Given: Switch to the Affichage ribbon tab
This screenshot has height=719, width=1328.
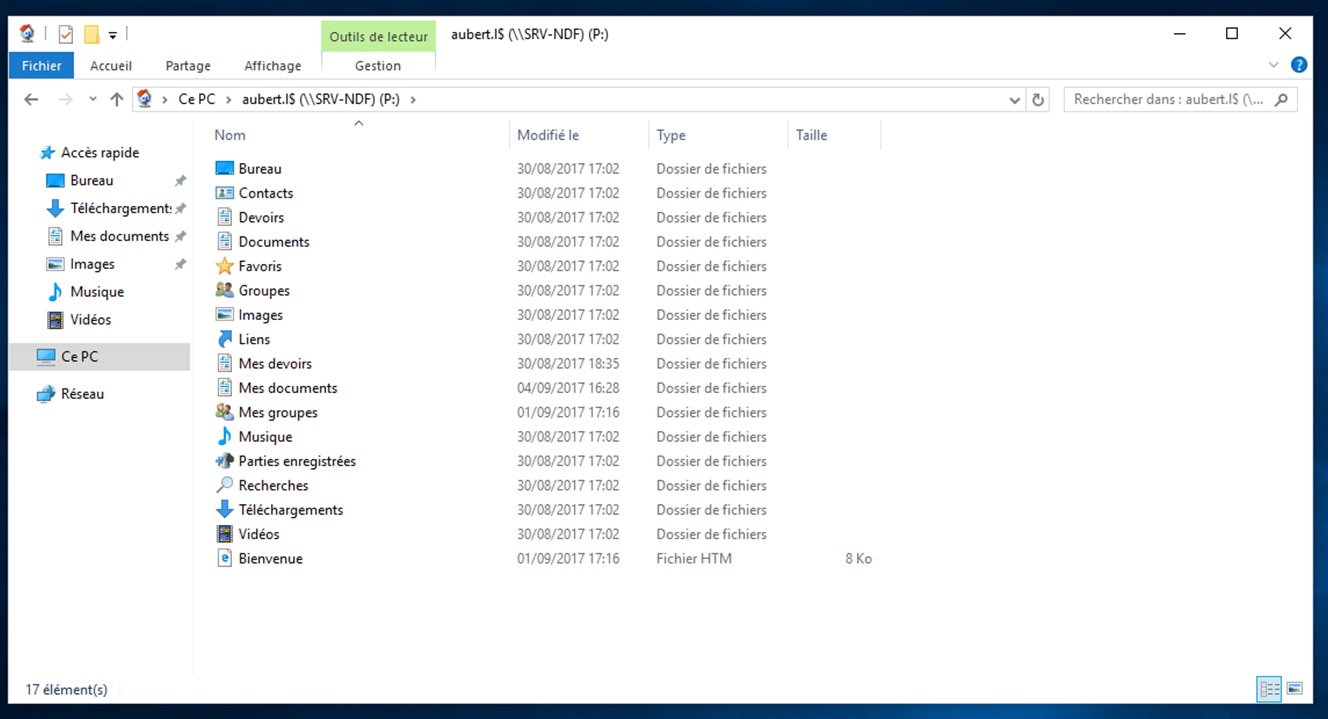Looking at the screenshot, I should (272, 65).
